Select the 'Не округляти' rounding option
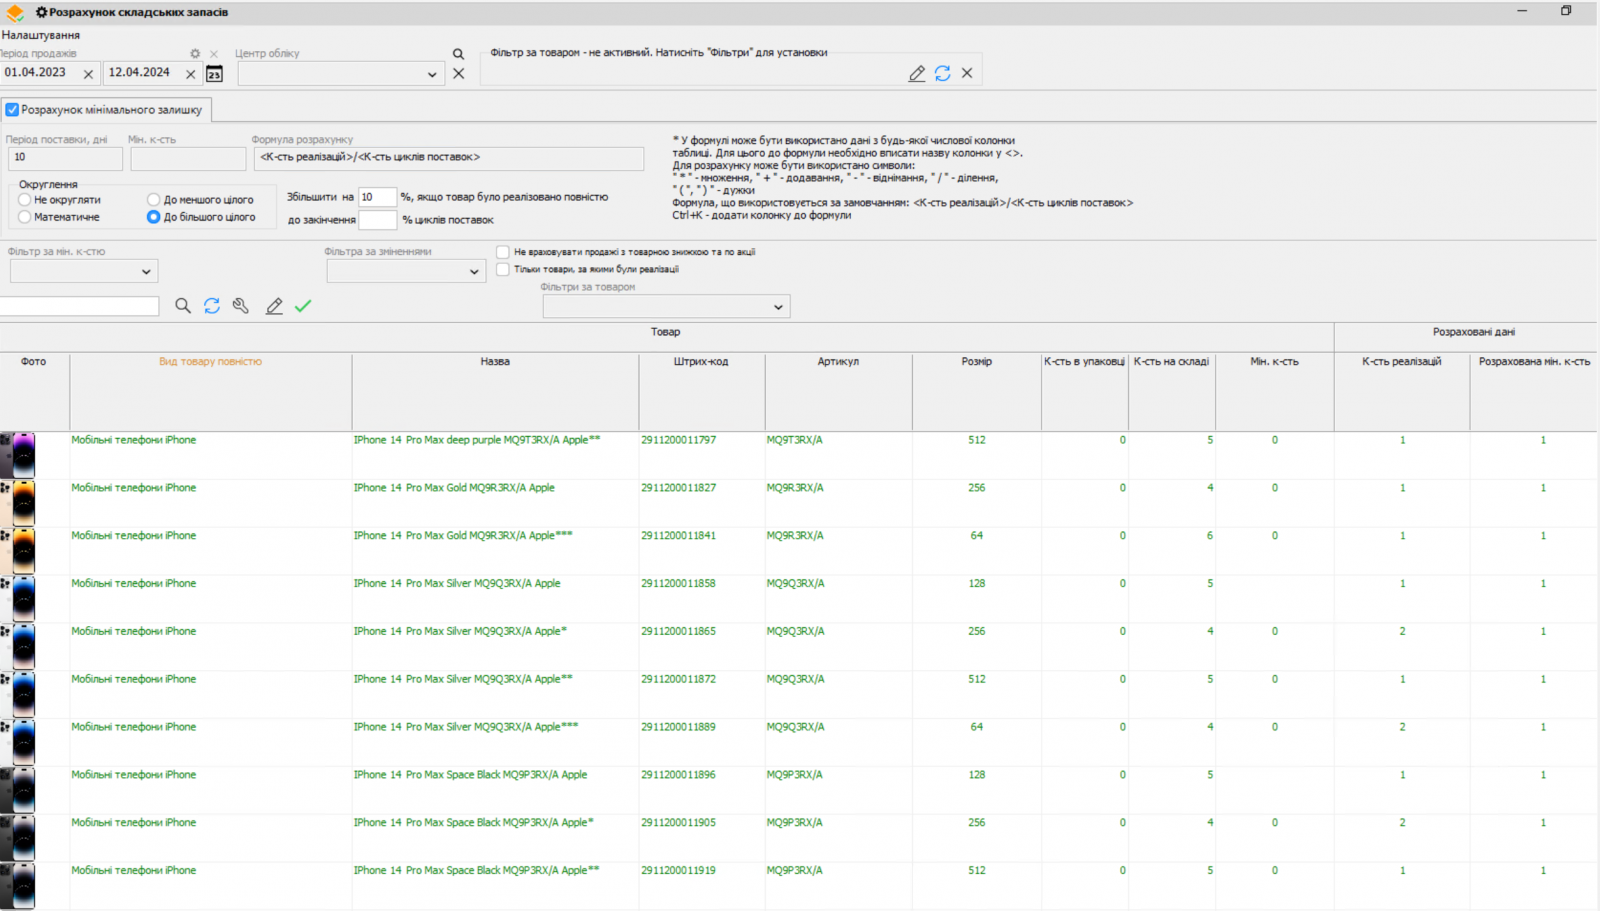Image resolution: width=1600 pixels, height=911 pixels. [x=25, y=200]
